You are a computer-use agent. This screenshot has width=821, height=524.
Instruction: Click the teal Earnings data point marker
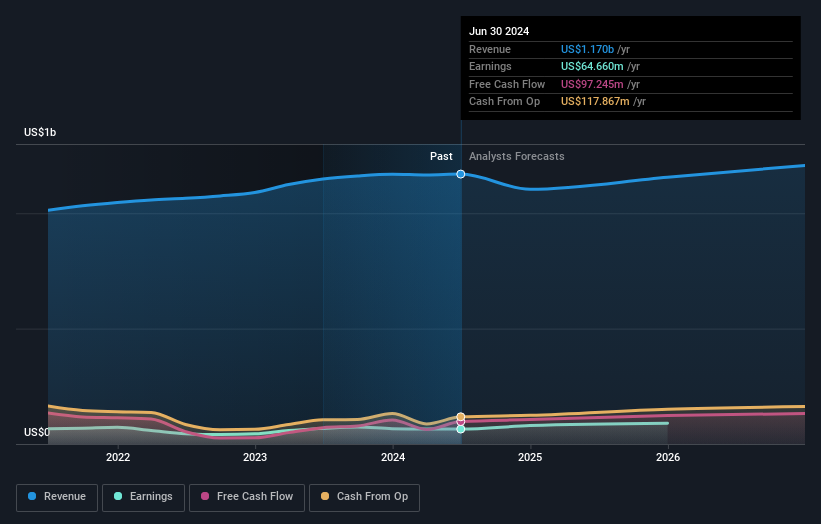tap(461, 429)
